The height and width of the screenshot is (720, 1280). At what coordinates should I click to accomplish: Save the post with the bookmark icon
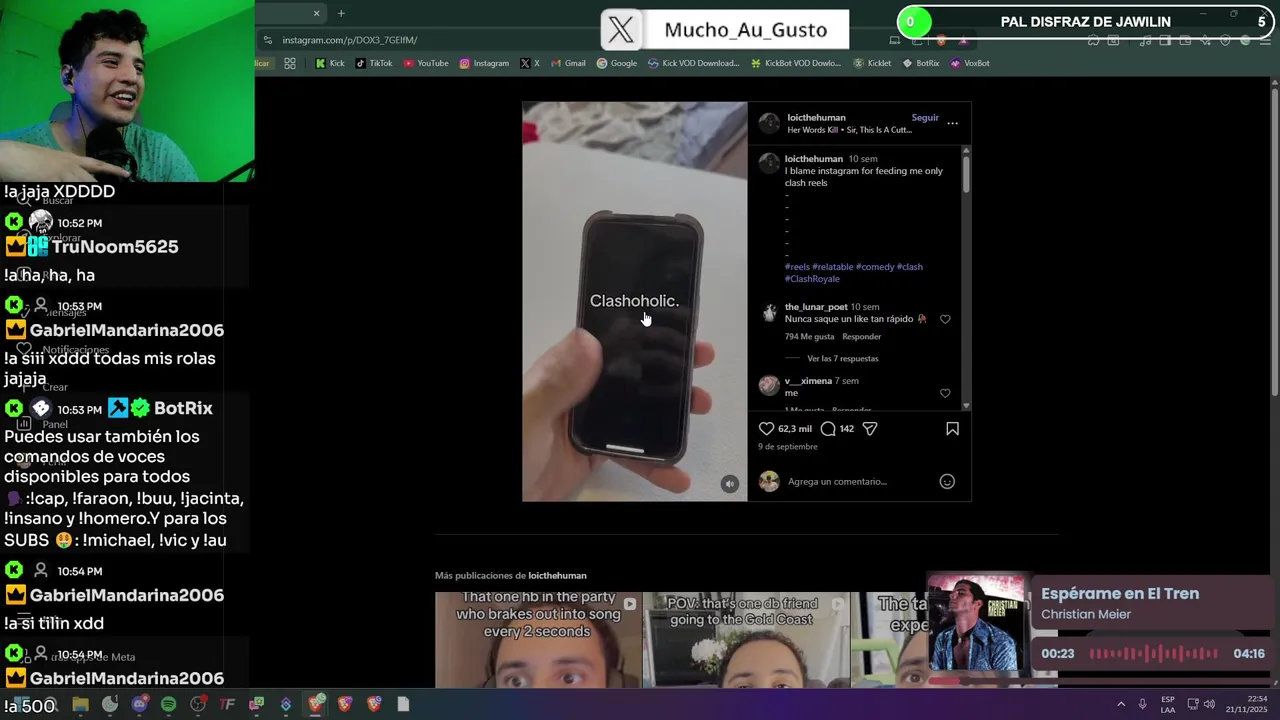tap(952, 429)
